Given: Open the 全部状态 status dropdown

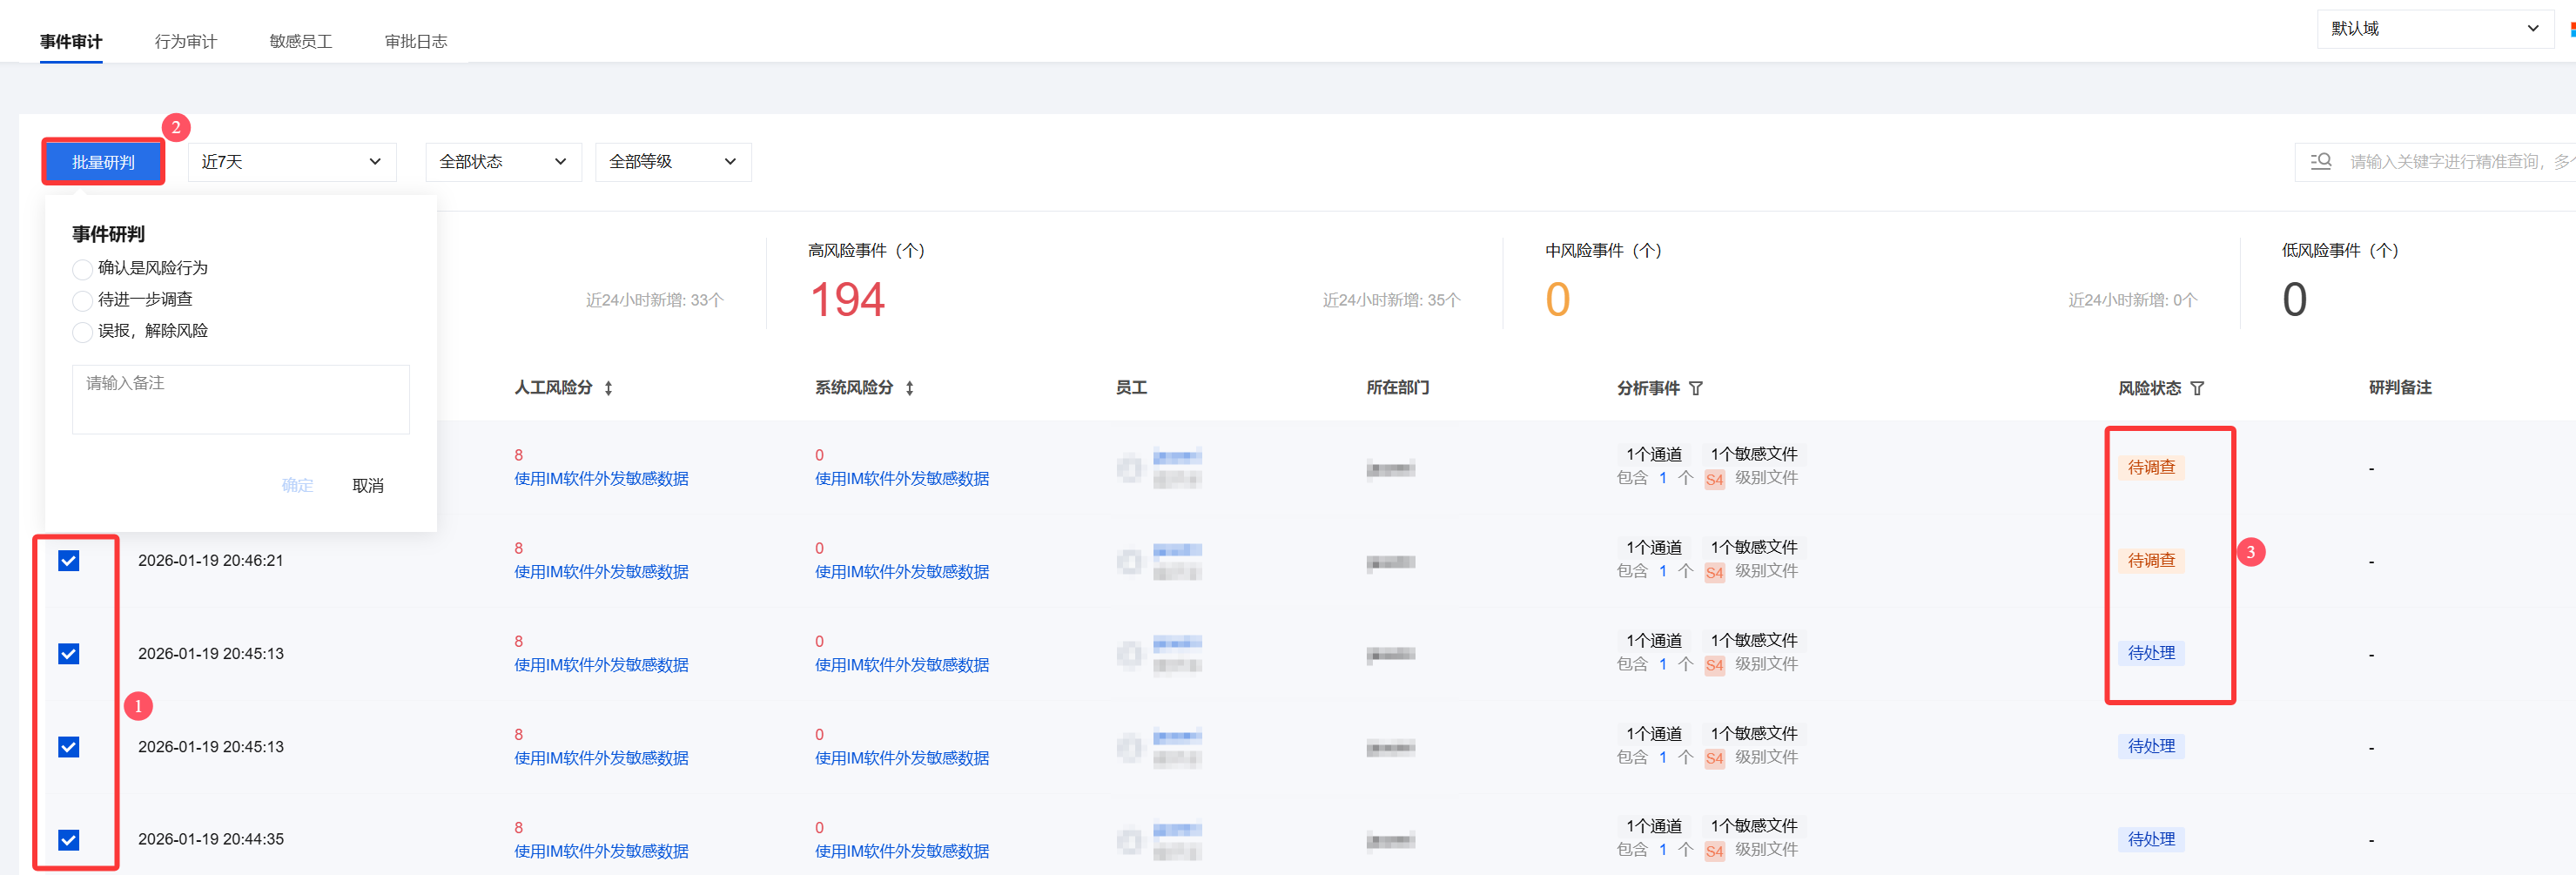Looking at the screenshot, I should [503, 162].
